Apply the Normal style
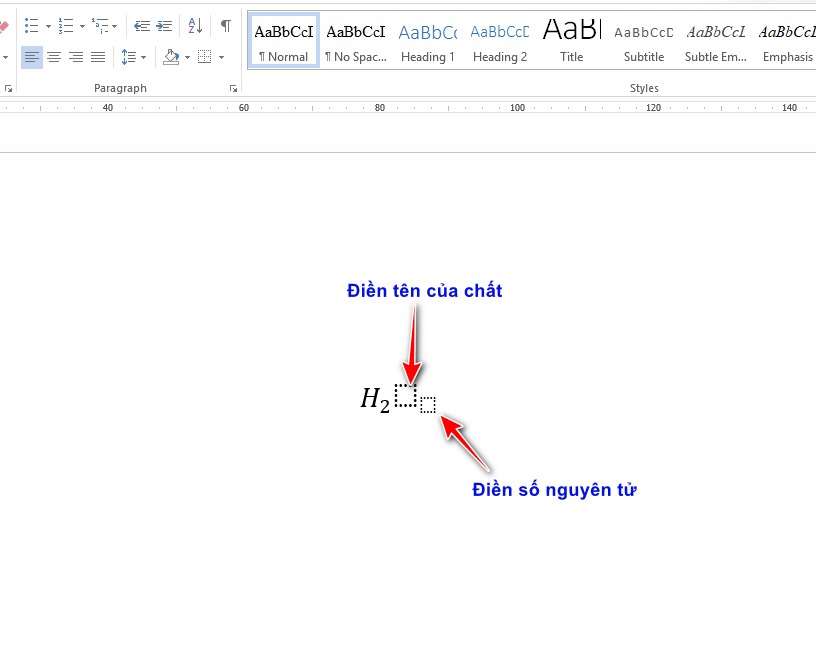Screen dimensions: 816x653 click(284, 41)
